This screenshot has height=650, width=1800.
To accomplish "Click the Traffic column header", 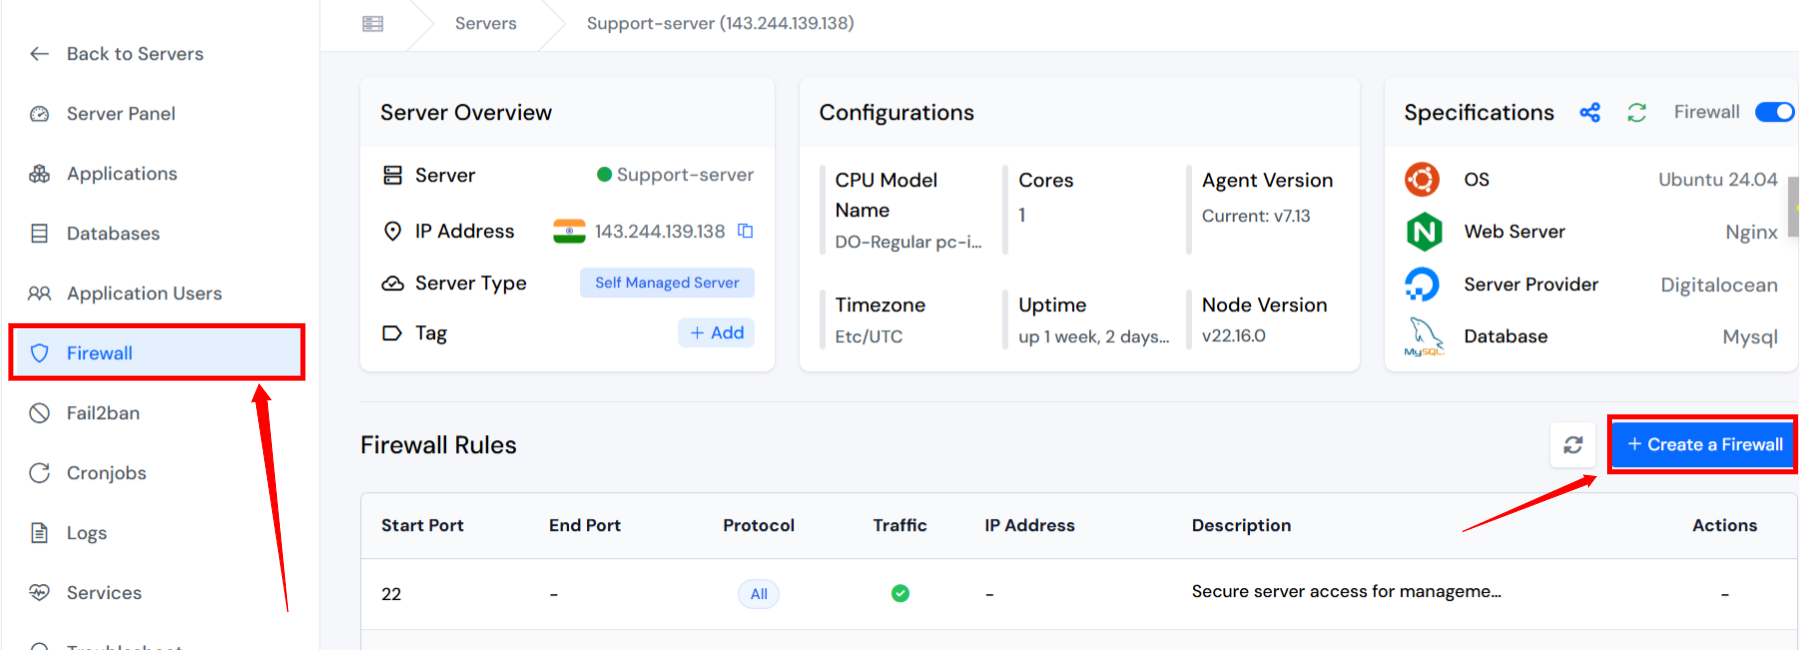I will click(900, 526).
